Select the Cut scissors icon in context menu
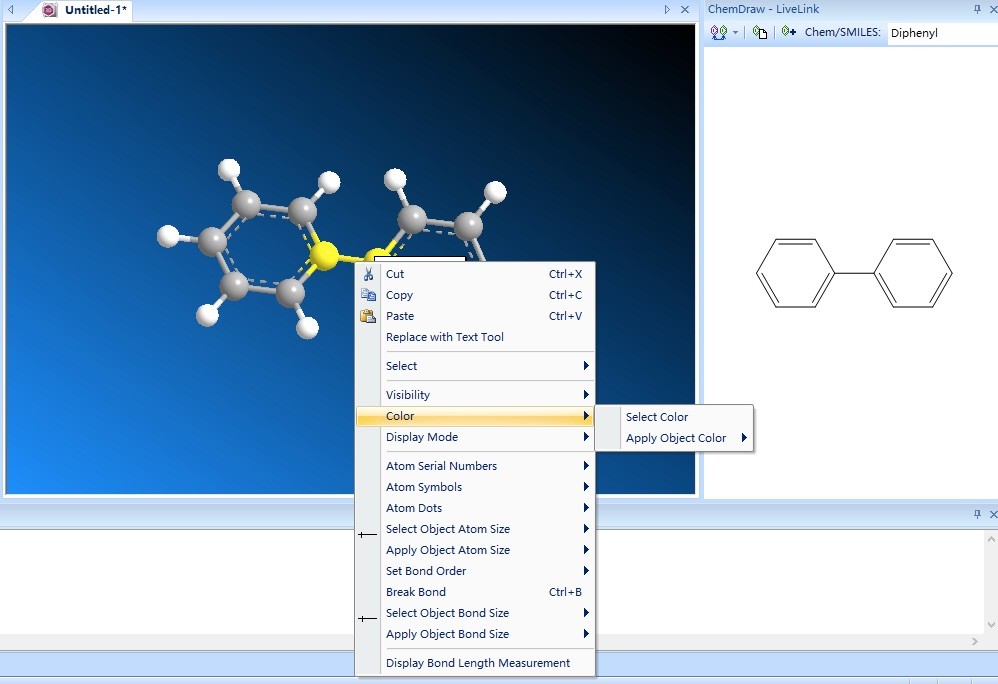The image size is (998, 684). (x=369, y=274)
